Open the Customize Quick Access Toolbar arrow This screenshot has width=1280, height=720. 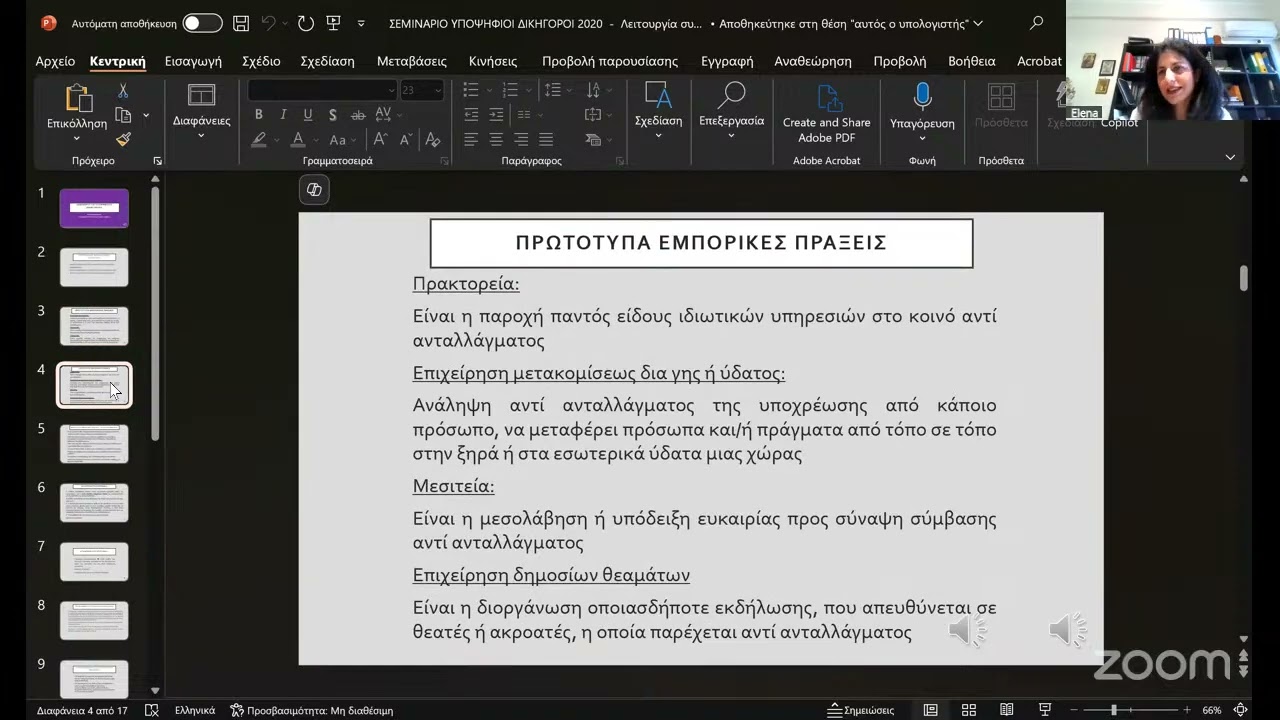[x=361, y=23]
